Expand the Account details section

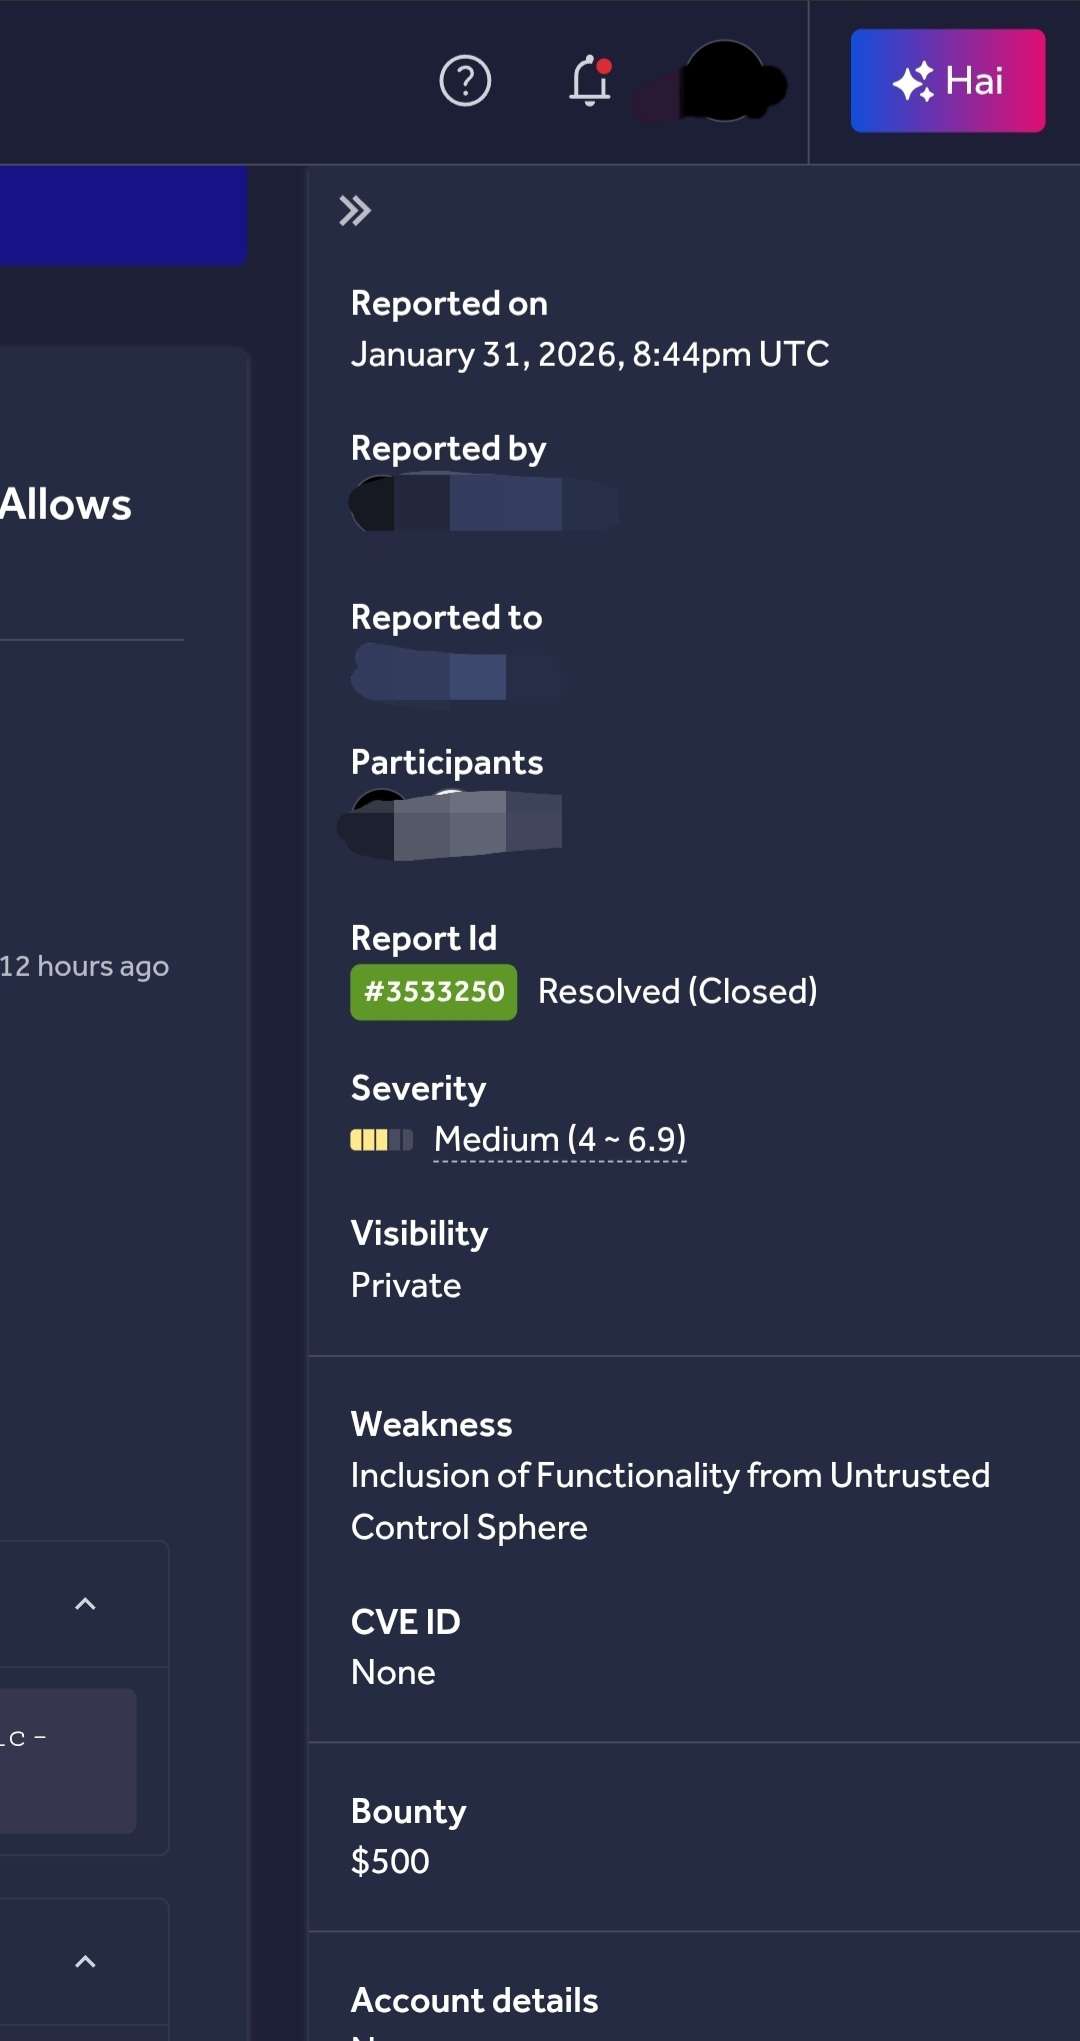pyautogui.click(x=473, y=2000)
